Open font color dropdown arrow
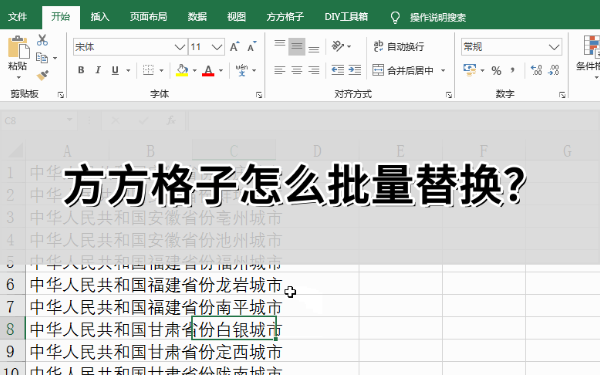Image resolution: width=600 pixels, height=375 pixels. tap(221, 70)
